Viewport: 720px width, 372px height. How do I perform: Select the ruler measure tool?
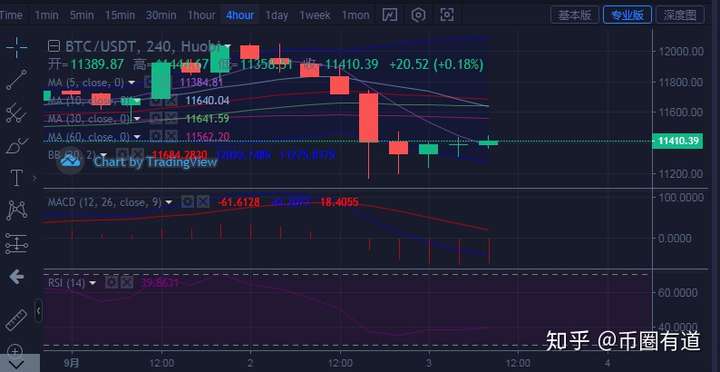point(17,321)
